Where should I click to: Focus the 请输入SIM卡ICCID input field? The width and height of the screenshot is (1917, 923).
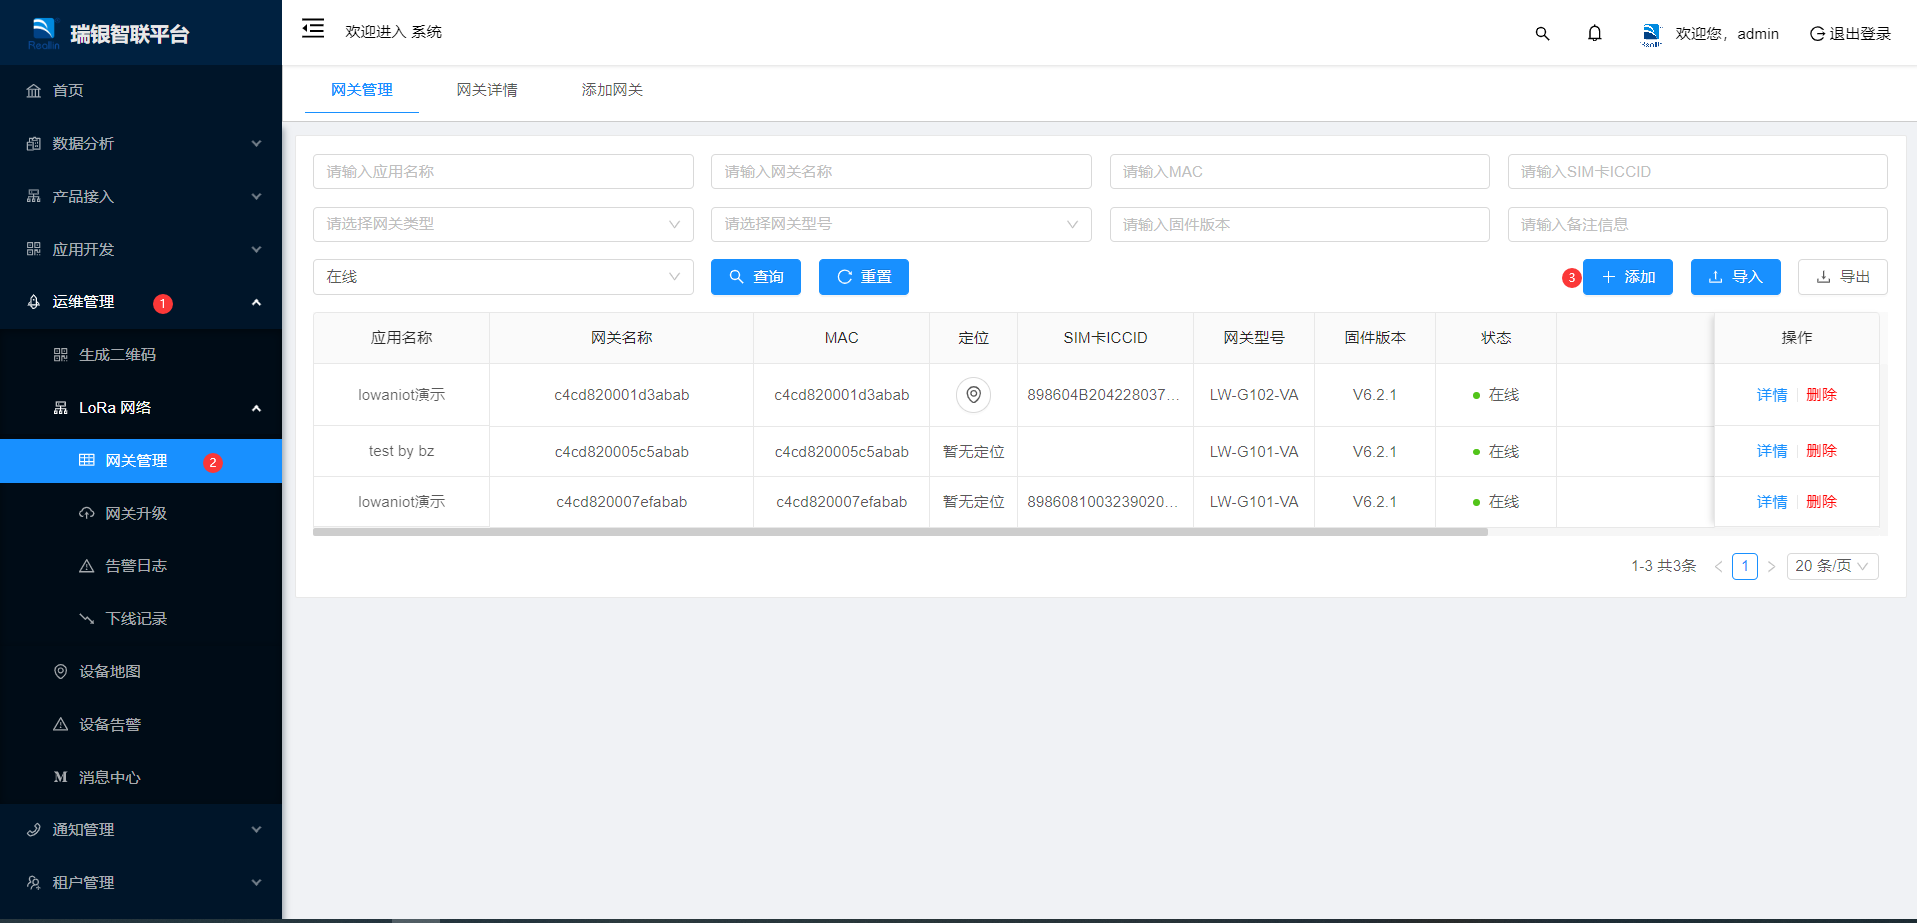[x=1697, y=172]
